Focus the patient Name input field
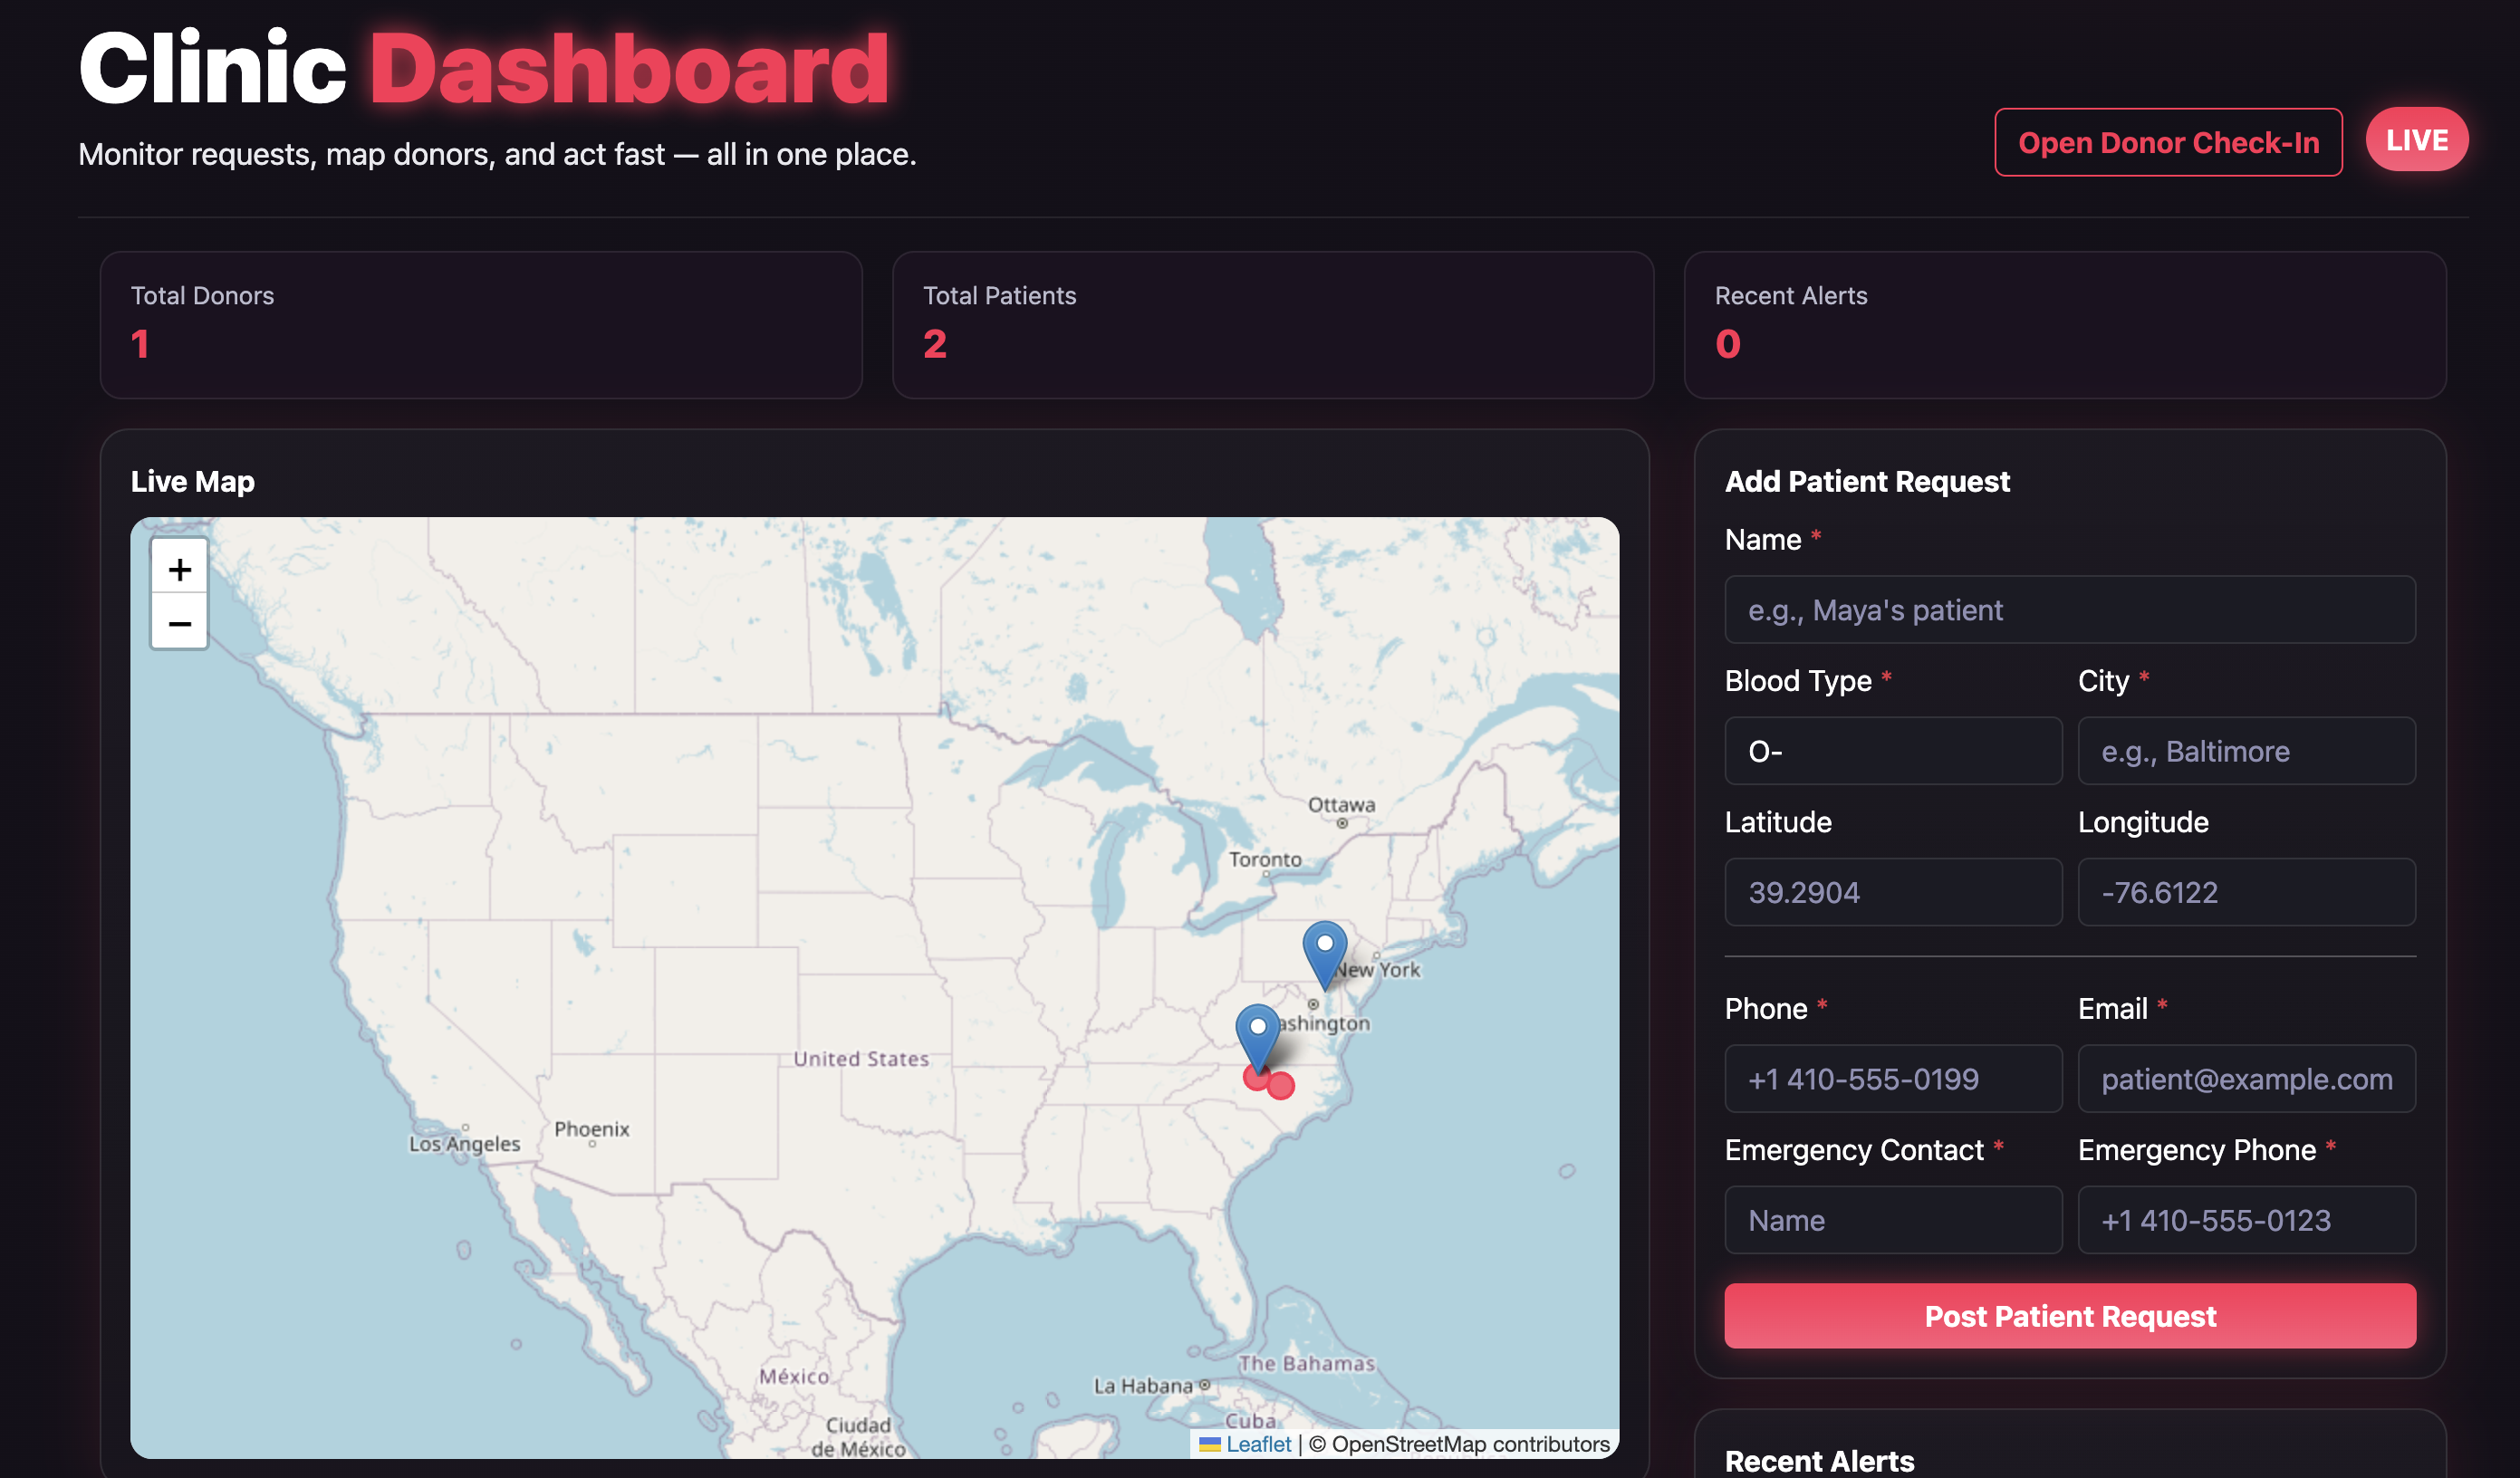2520x1478 pixels. tap(2069, 610)
